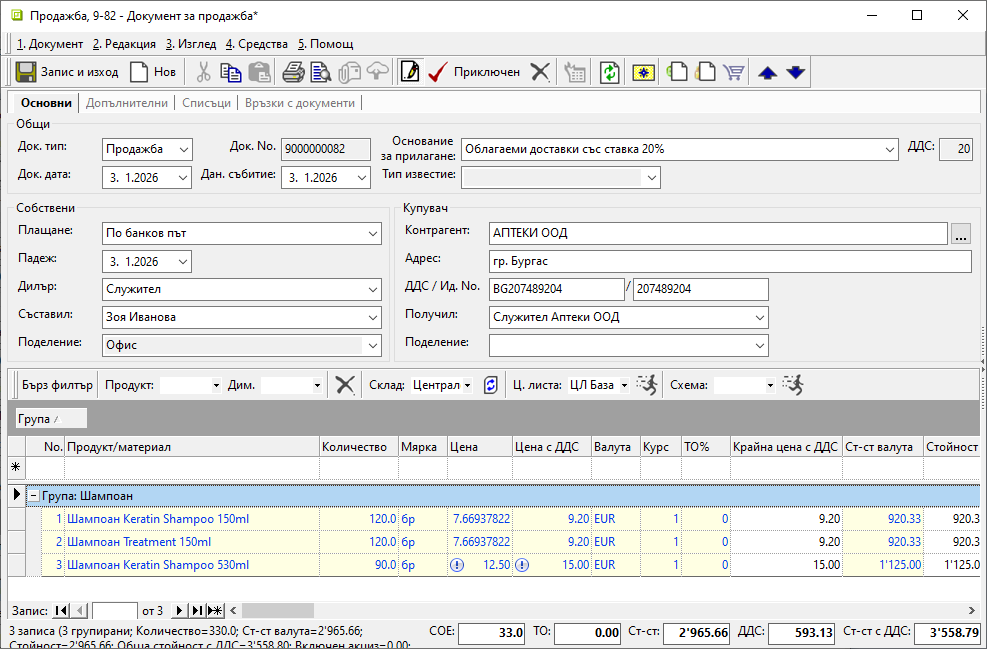Image resolution: width=987 pixels, height=649 pixels.
Task: Expand the Док. тип dropdown
Action: 182,149
